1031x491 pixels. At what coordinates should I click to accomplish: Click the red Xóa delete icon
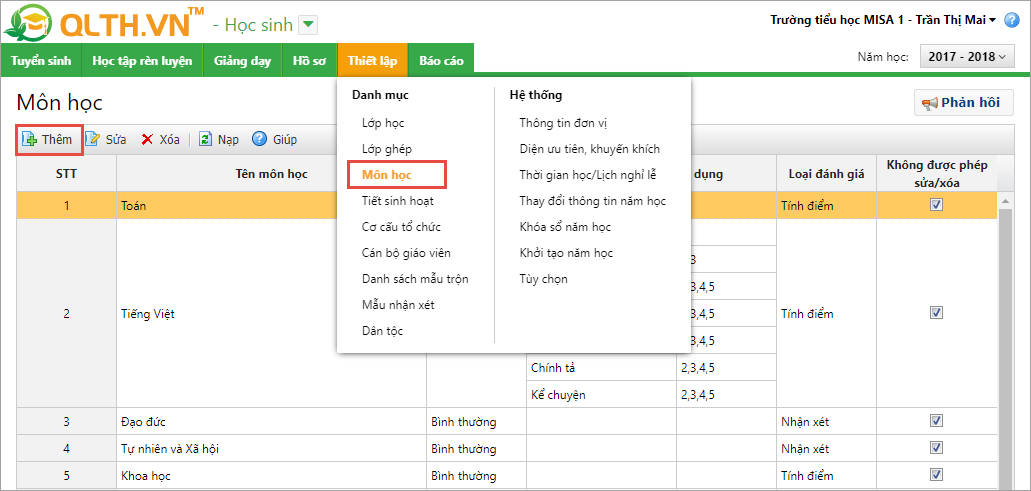click(147, 139)
